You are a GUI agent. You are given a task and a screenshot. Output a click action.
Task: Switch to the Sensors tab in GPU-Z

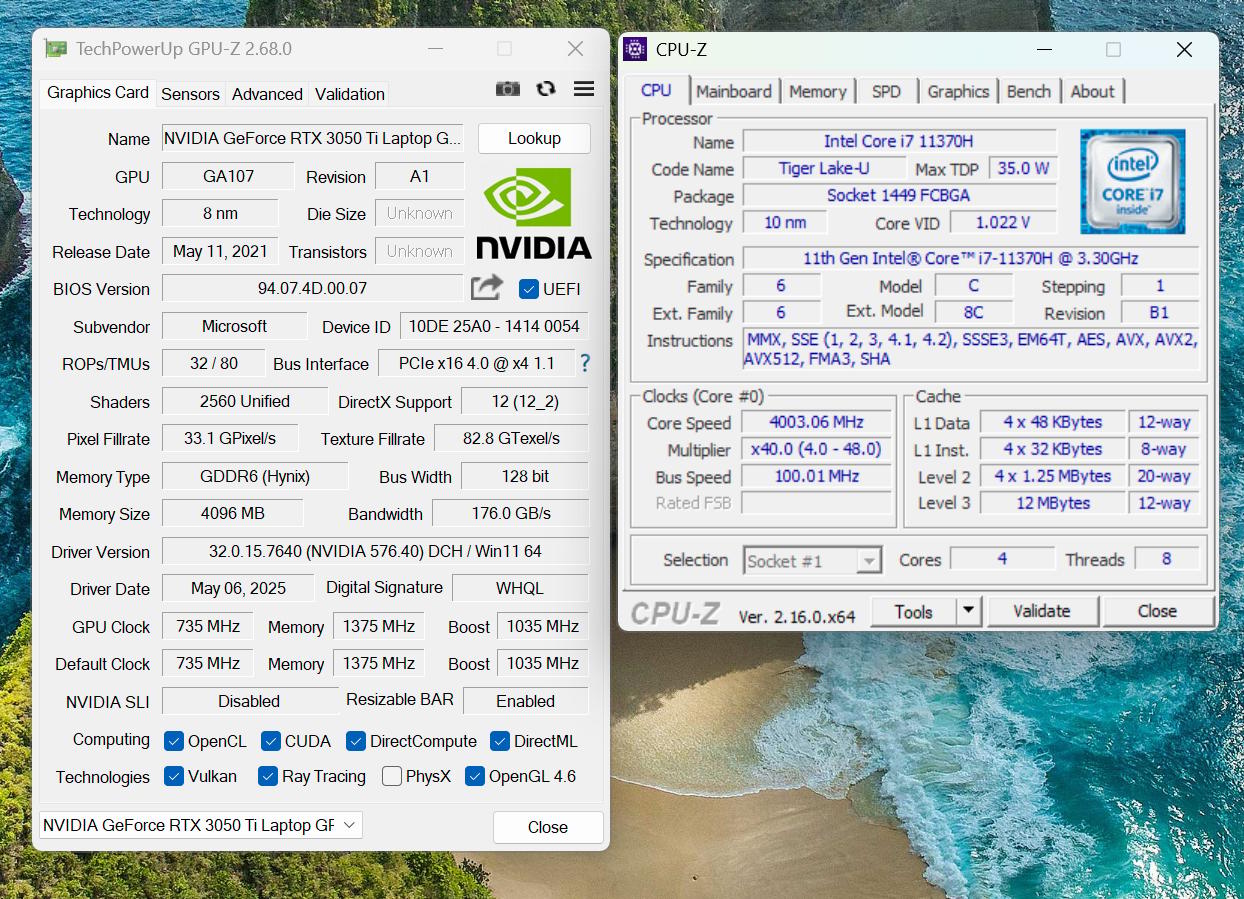pos(190,94)
